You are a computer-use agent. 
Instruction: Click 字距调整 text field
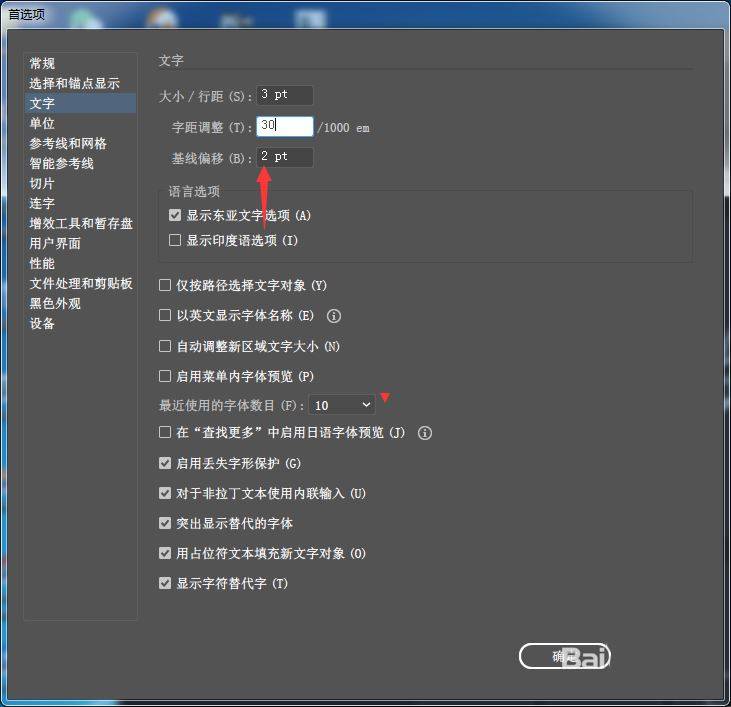click(x=284, y=127)
